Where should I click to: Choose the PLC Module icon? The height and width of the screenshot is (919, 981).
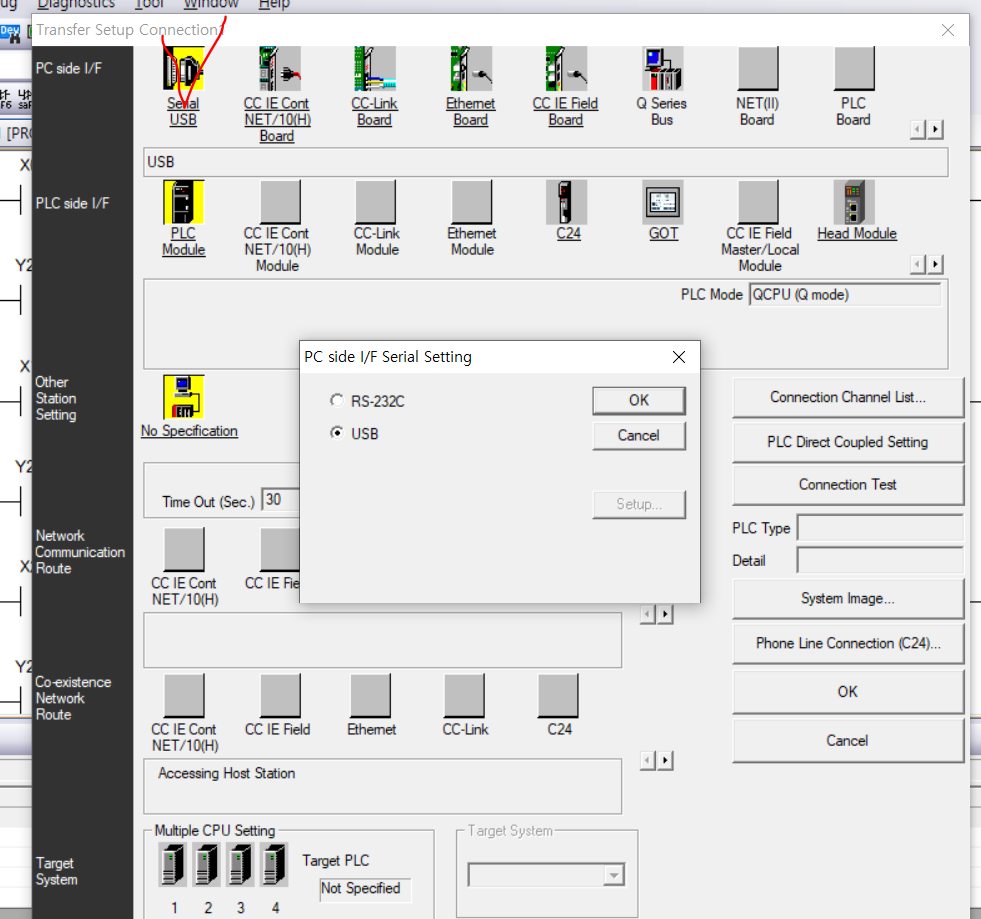click(183, 202)
